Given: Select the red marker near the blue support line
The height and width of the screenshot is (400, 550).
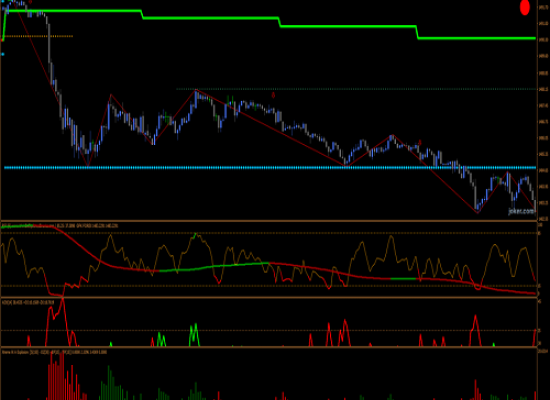Looking at the screenshot, I should point(420,143).
